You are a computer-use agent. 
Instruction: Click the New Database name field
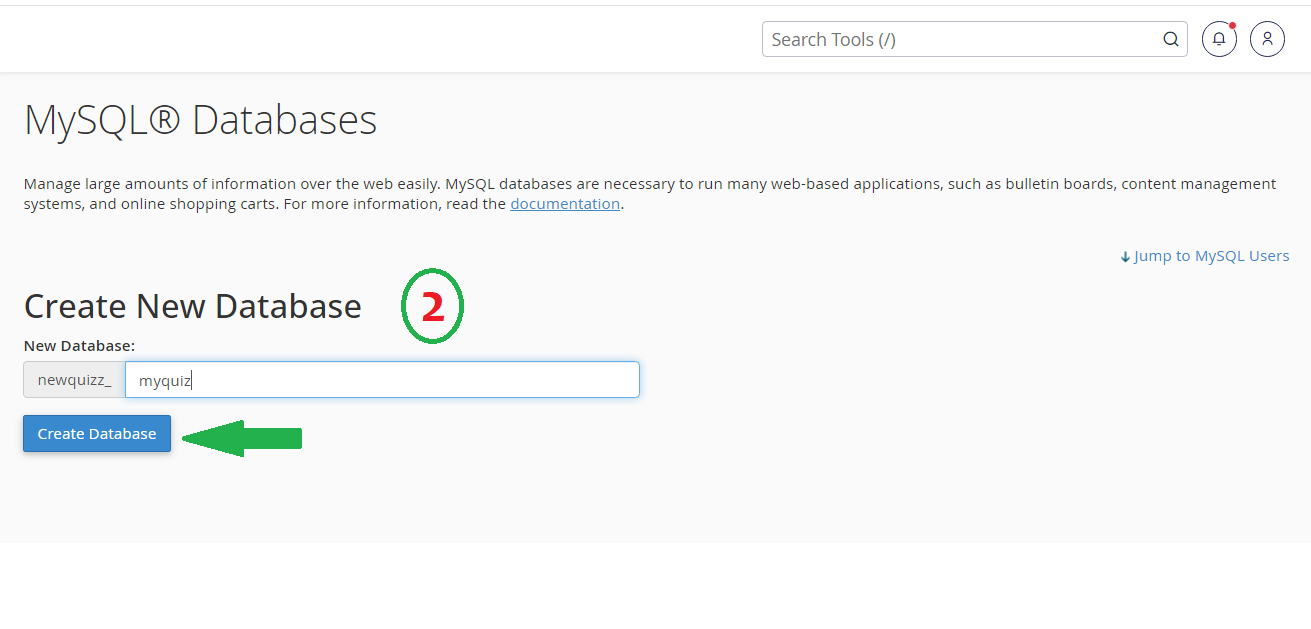click(382, 380)
